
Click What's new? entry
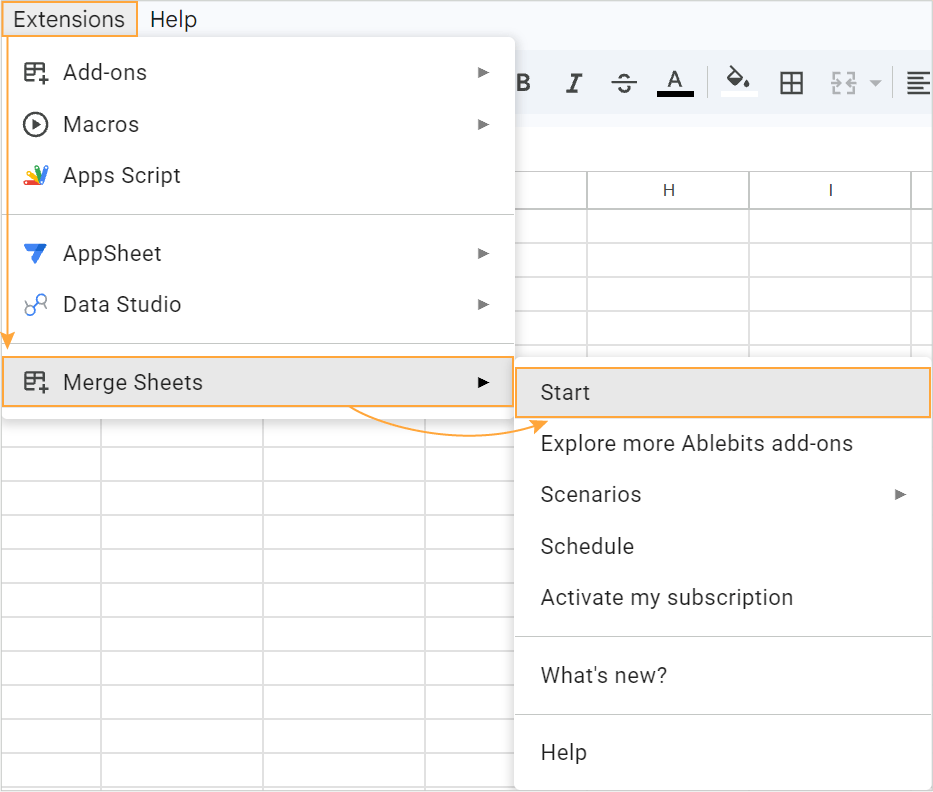pyautogui.click(x=722, y=675)
